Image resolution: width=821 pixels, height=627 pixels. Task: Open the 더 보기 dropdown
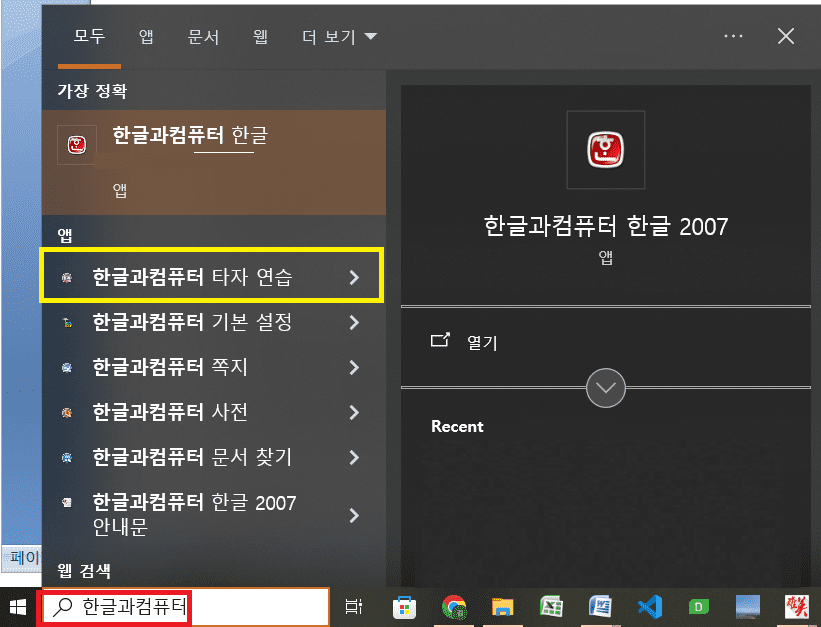[339, 37]
